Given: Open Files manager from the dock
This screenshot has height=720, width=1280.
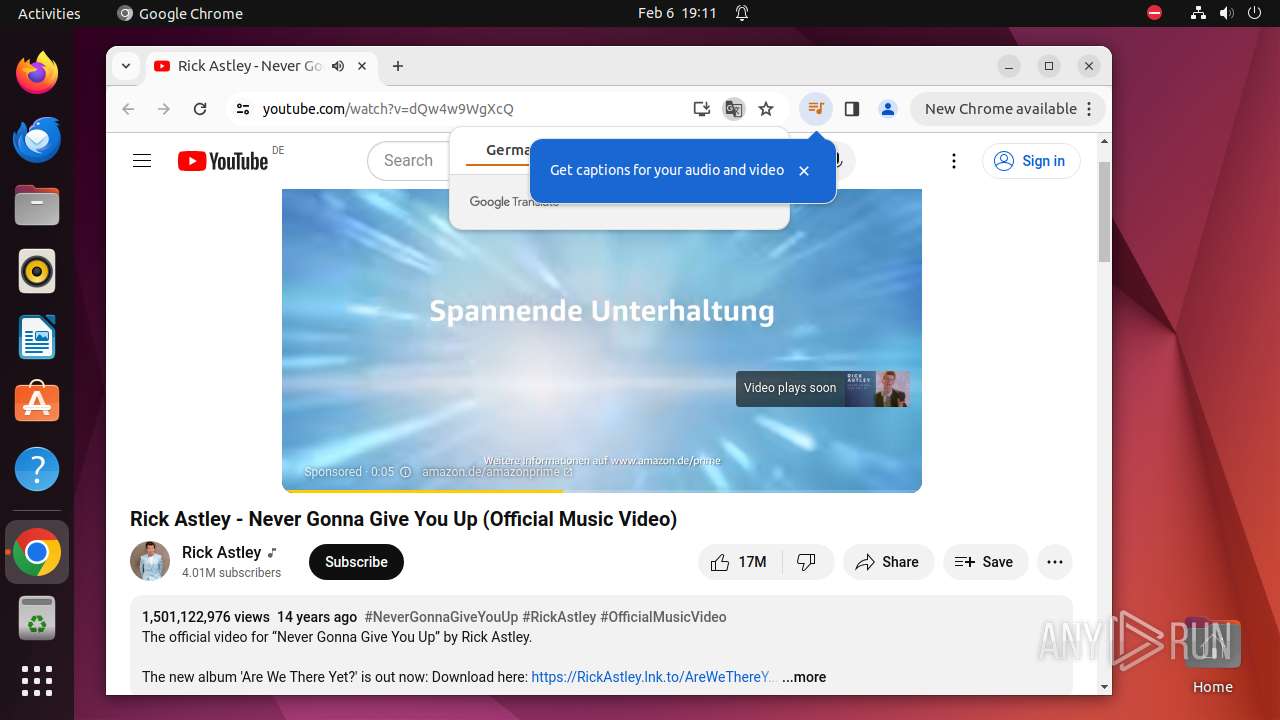Looking at the screenshot, I should [37, 205].
